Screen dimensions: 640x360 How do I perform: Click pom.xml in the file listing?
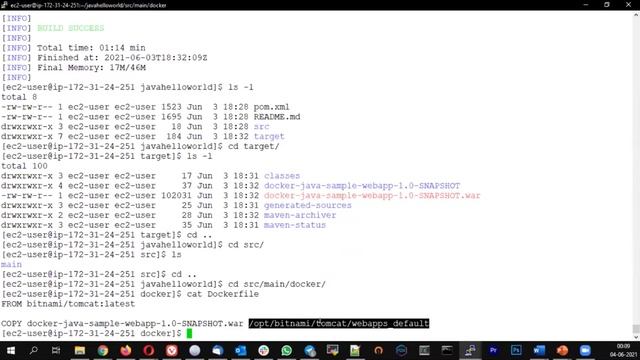point(271,107)
